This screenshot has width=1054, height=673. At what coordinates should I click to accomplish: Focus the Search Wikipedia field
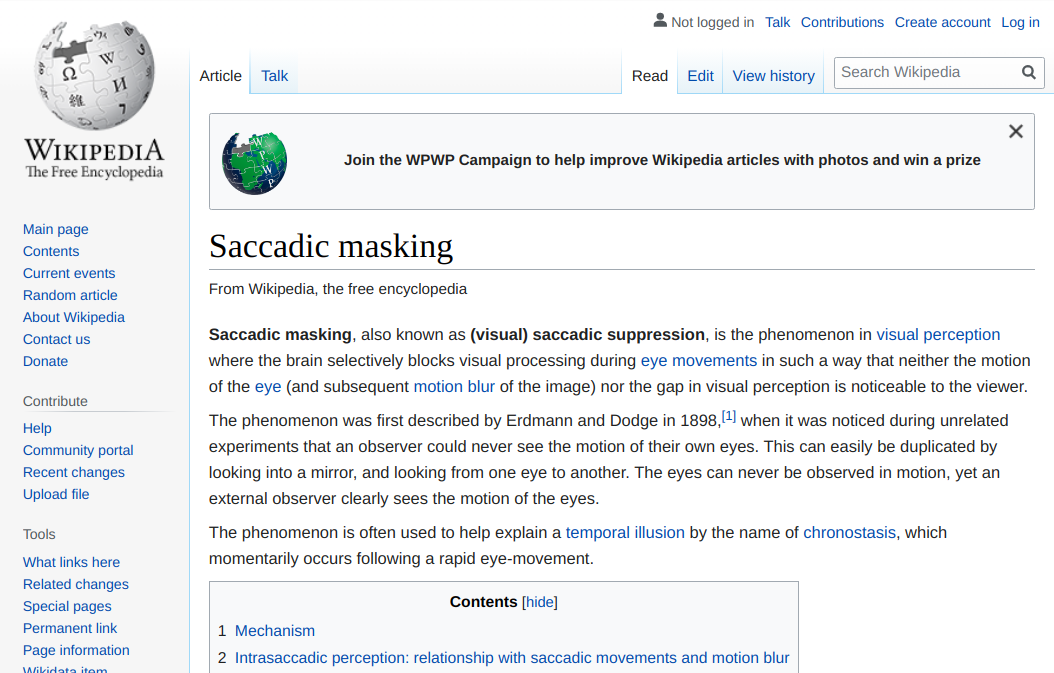pos(926,73)
